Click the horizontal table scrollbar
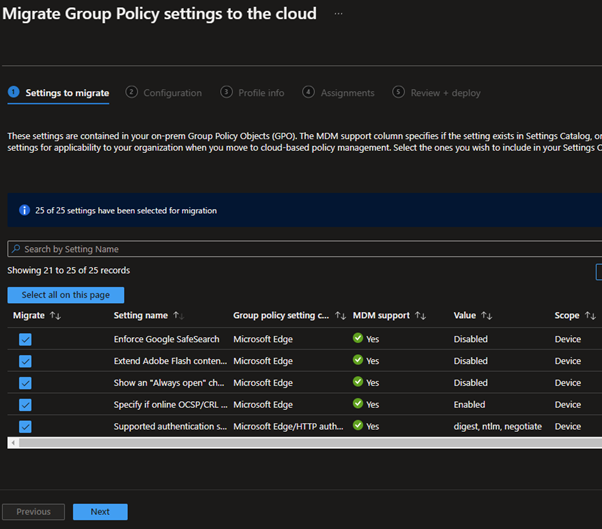Screen dimensions: 602x529 (300, 441)
